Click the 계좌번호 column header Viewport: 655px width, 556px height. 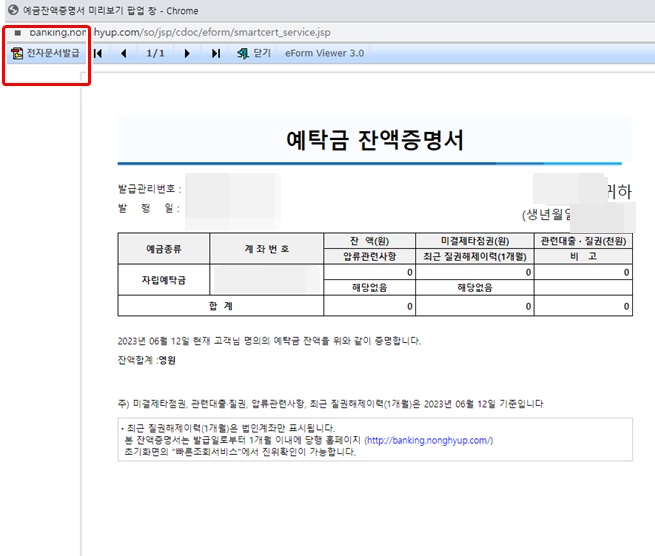coord(267,249)
